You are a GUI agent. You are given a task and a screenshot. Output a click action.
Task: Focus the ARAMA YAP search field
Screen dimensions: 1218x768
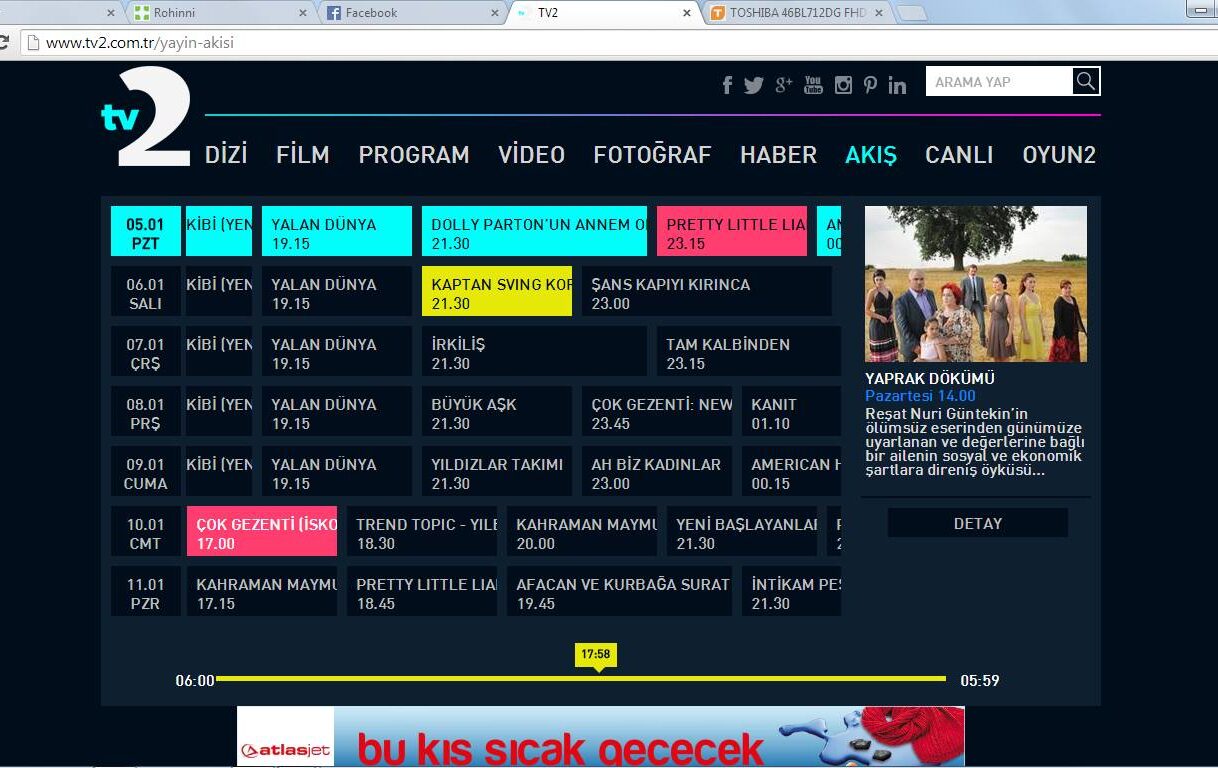click(x=999, y=82)
